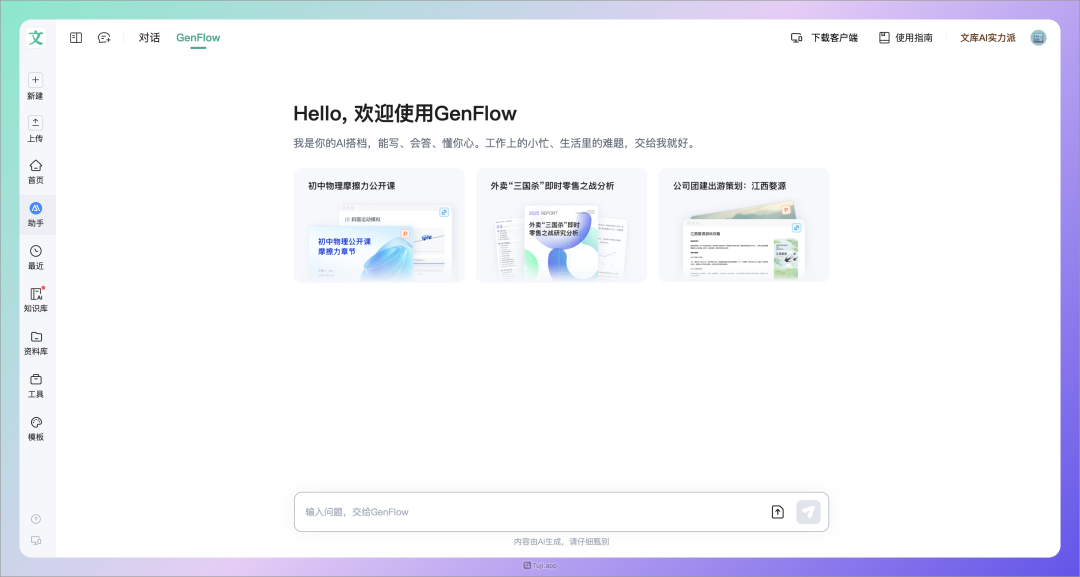Select the 助手 (Assistant) sidebar icon

pos(35,208)
